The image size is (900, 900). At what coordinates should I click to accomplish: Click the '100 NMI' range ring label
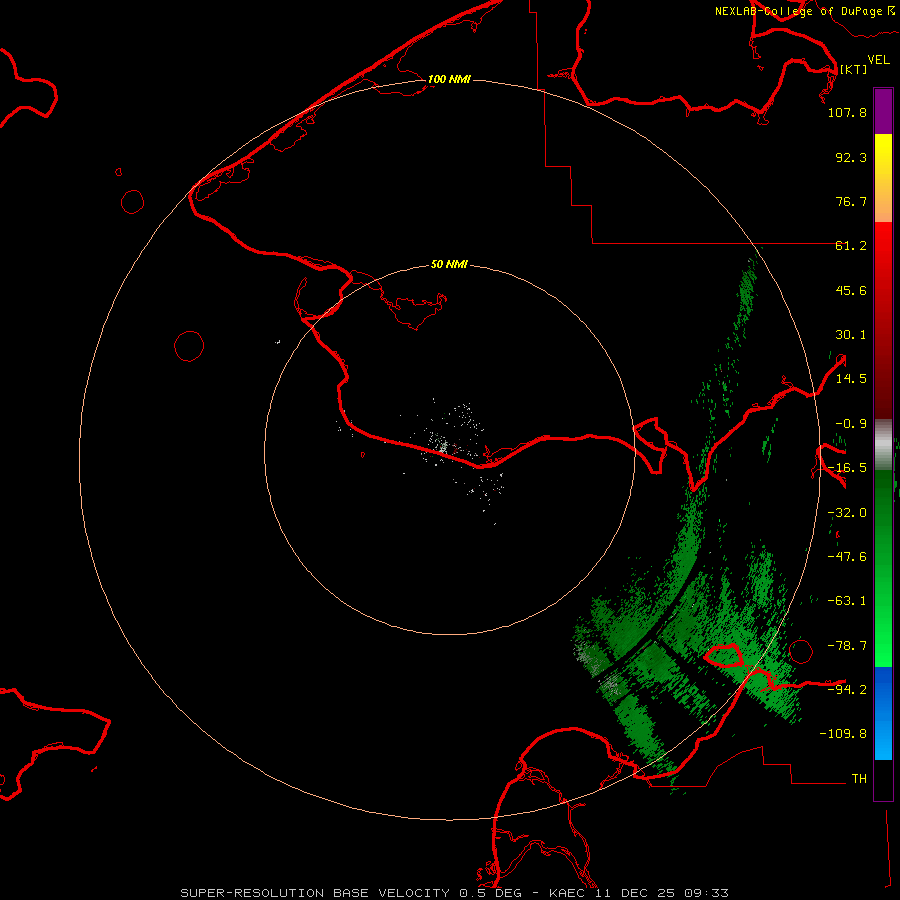(449, 79)
